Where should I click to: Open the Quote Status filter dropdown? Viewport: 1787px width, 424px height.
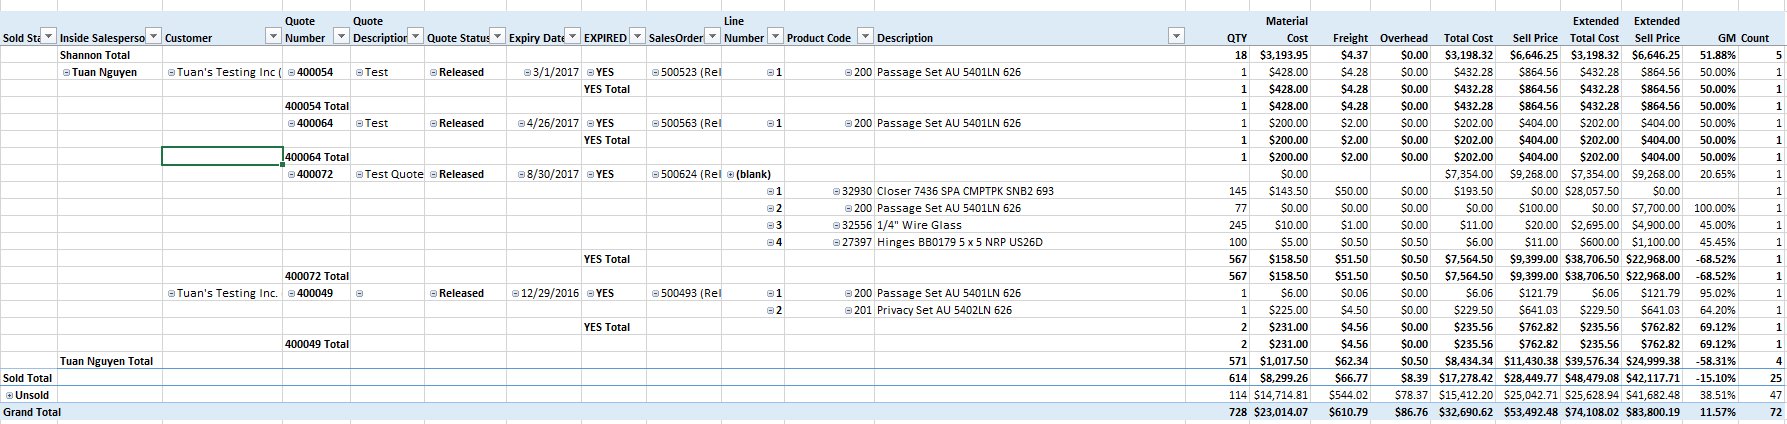(x=498, y=37)
